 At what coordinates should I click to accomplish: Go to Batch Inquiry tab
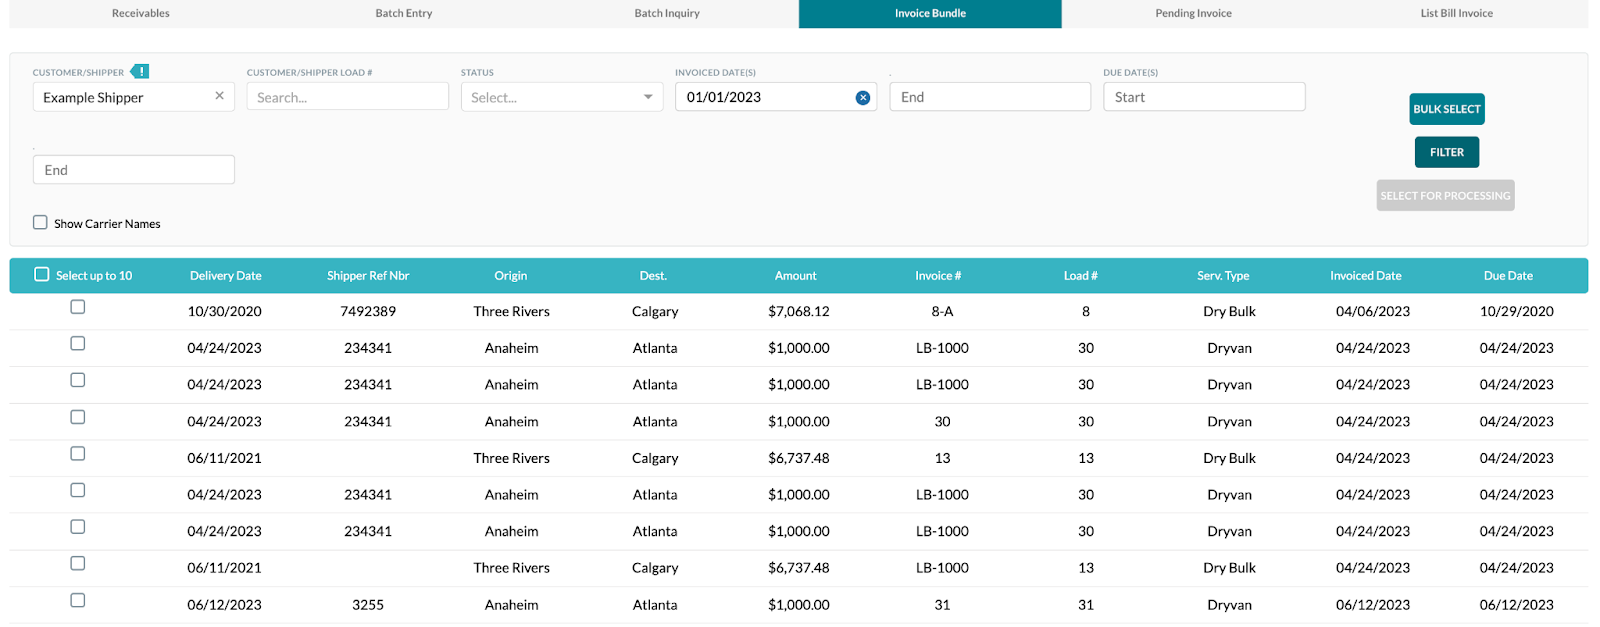click(667, 13)
